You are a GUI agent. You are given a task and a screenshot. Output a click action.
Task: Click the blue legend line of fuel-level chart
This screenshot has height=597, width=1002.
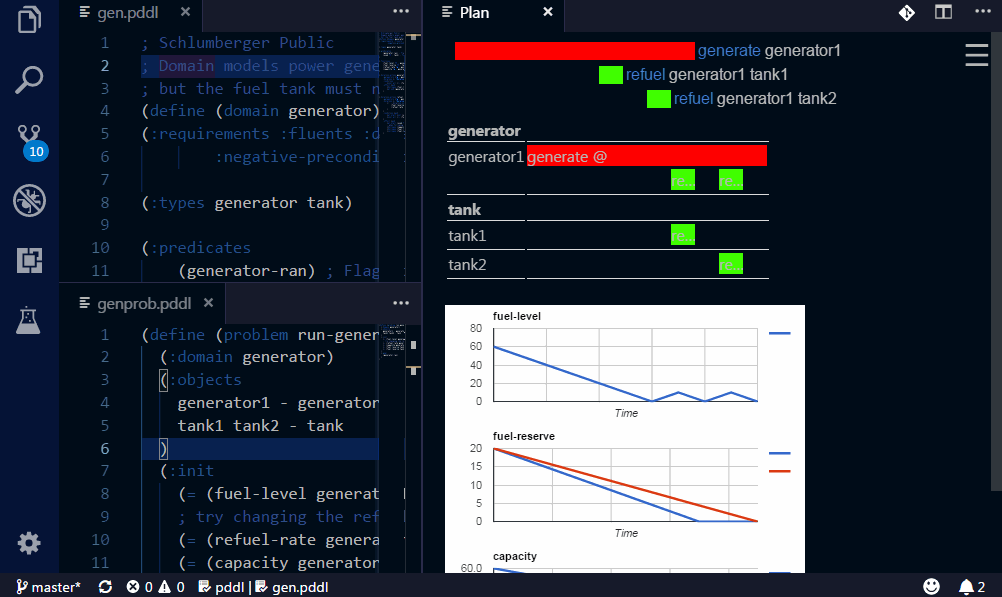(x=780, y=333)
